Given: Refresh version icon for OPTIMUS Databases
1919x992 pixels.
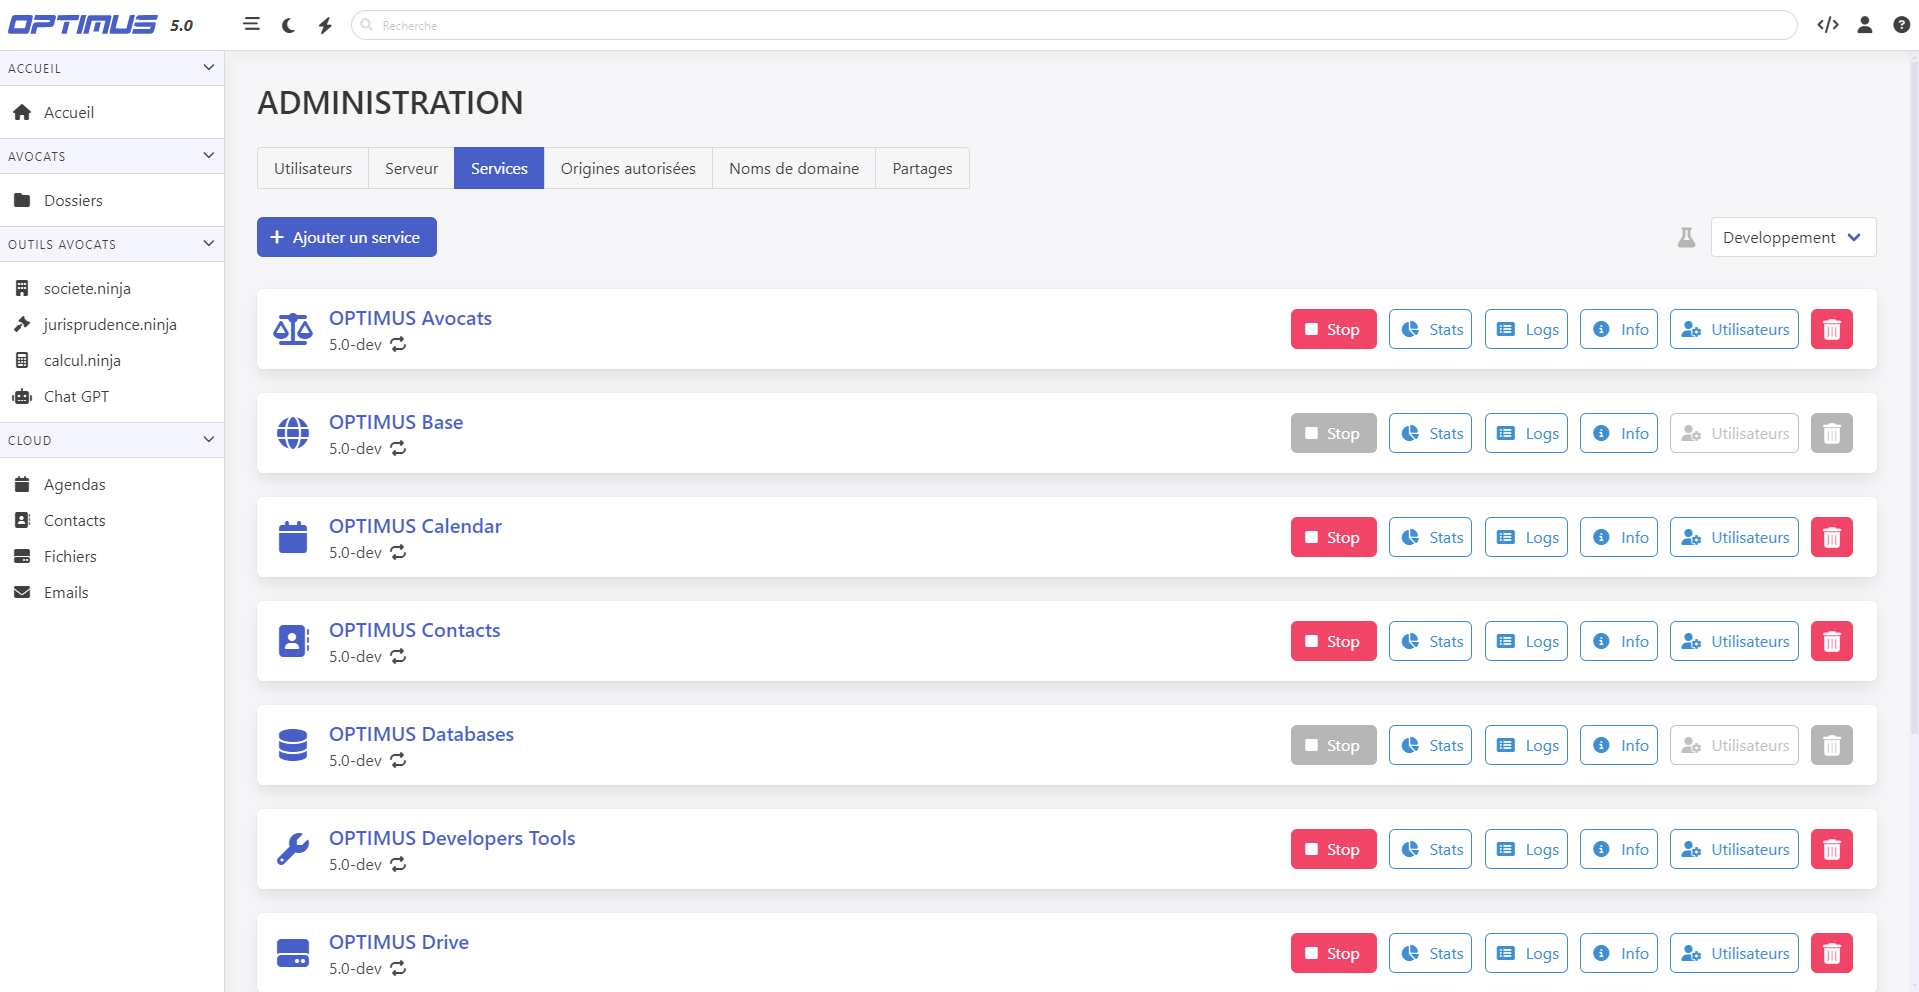Looking at the screenshot, I should [x=398, y=760].
